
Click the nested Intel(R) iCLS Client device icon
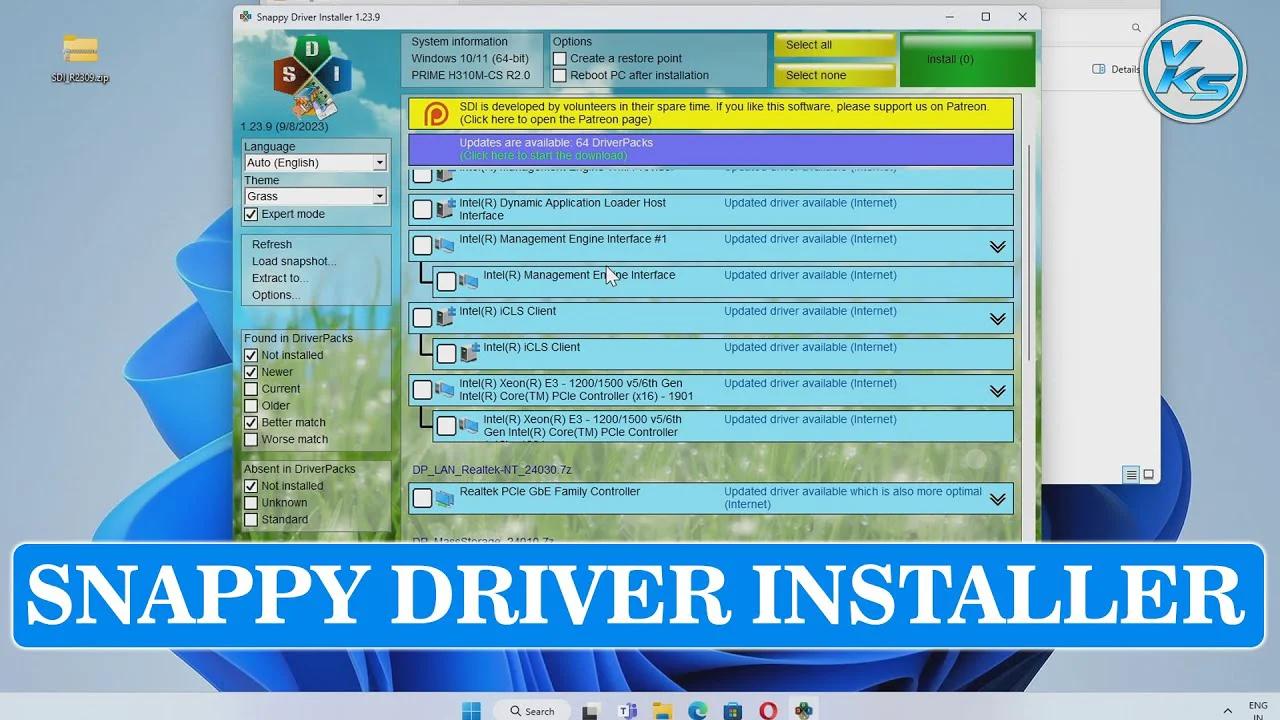coord(469,353)
